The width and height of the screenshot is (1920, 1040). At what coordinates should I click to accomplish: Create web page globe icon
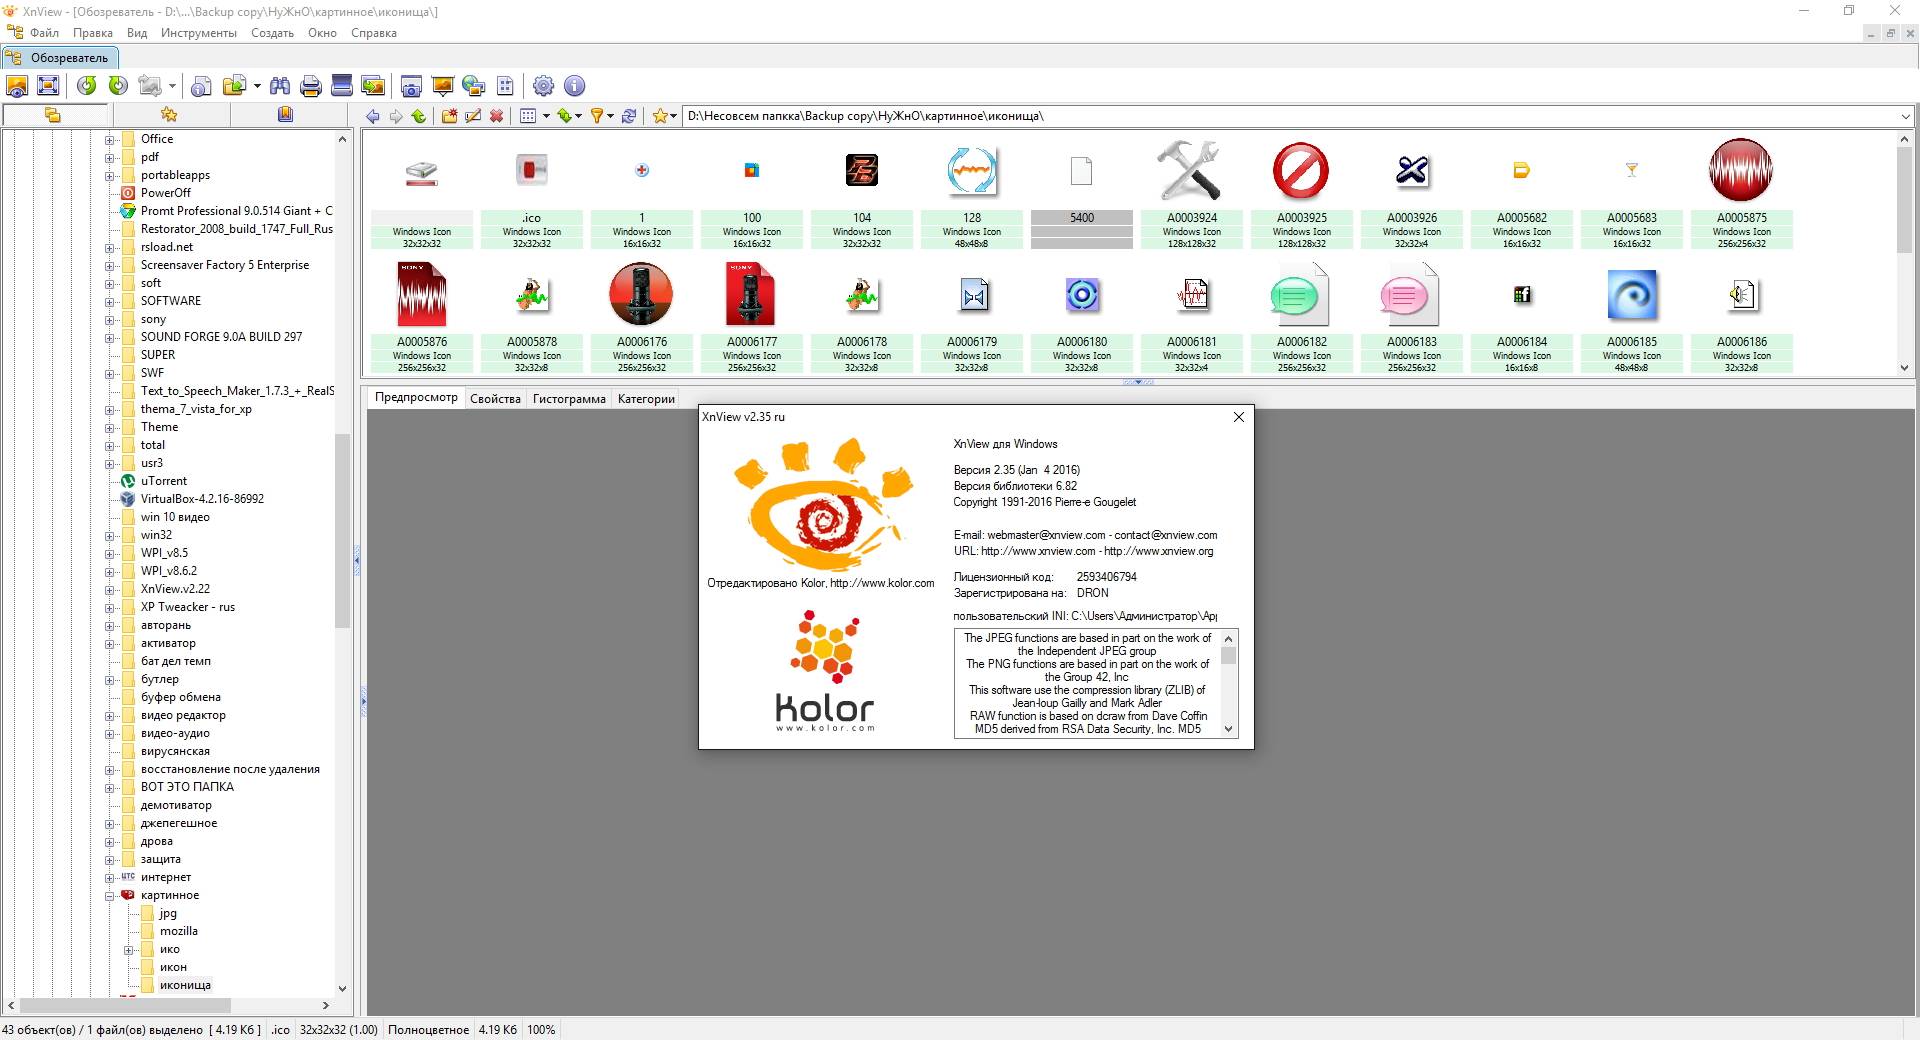point(474,86)
